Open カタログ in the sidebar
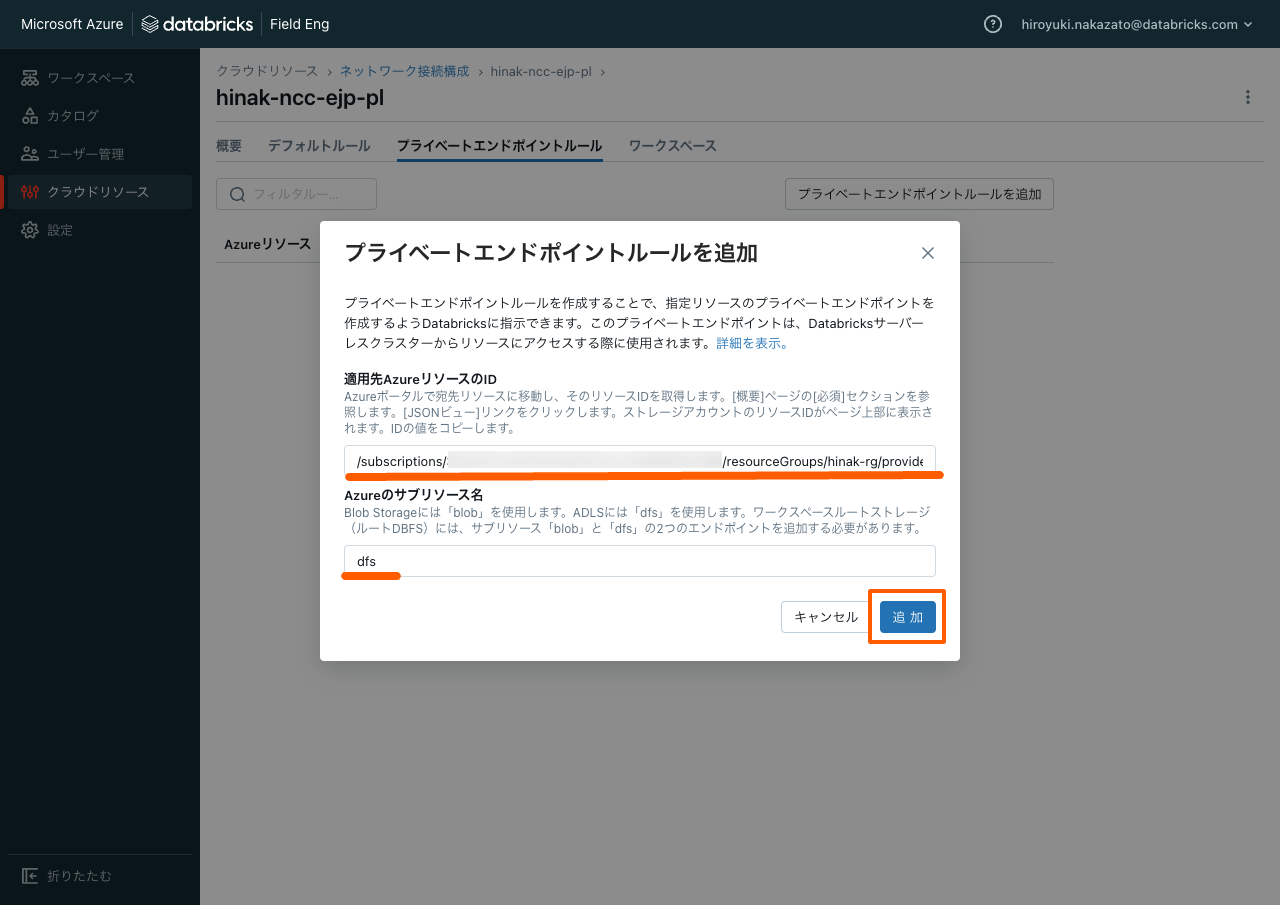 tap(73, 116)
